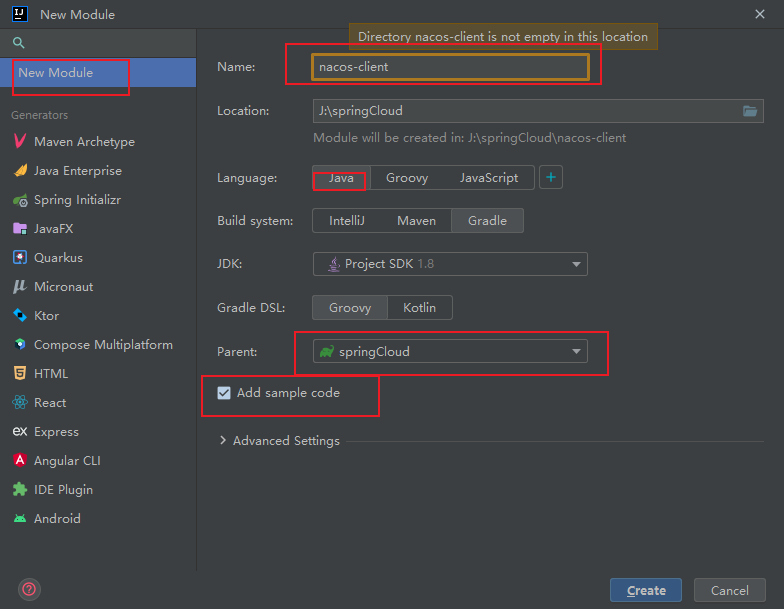Click the Create button

point(646,590)
